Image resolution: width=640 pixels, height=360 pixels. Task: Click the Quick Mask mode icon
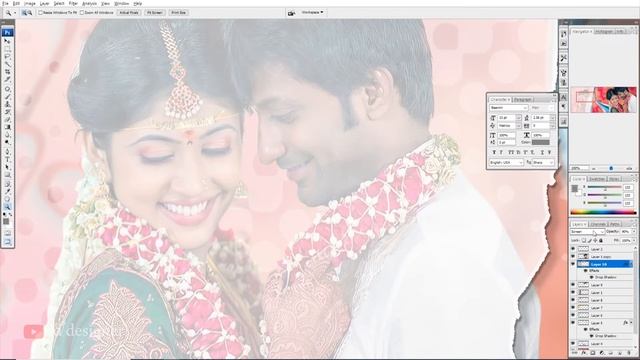7,233
